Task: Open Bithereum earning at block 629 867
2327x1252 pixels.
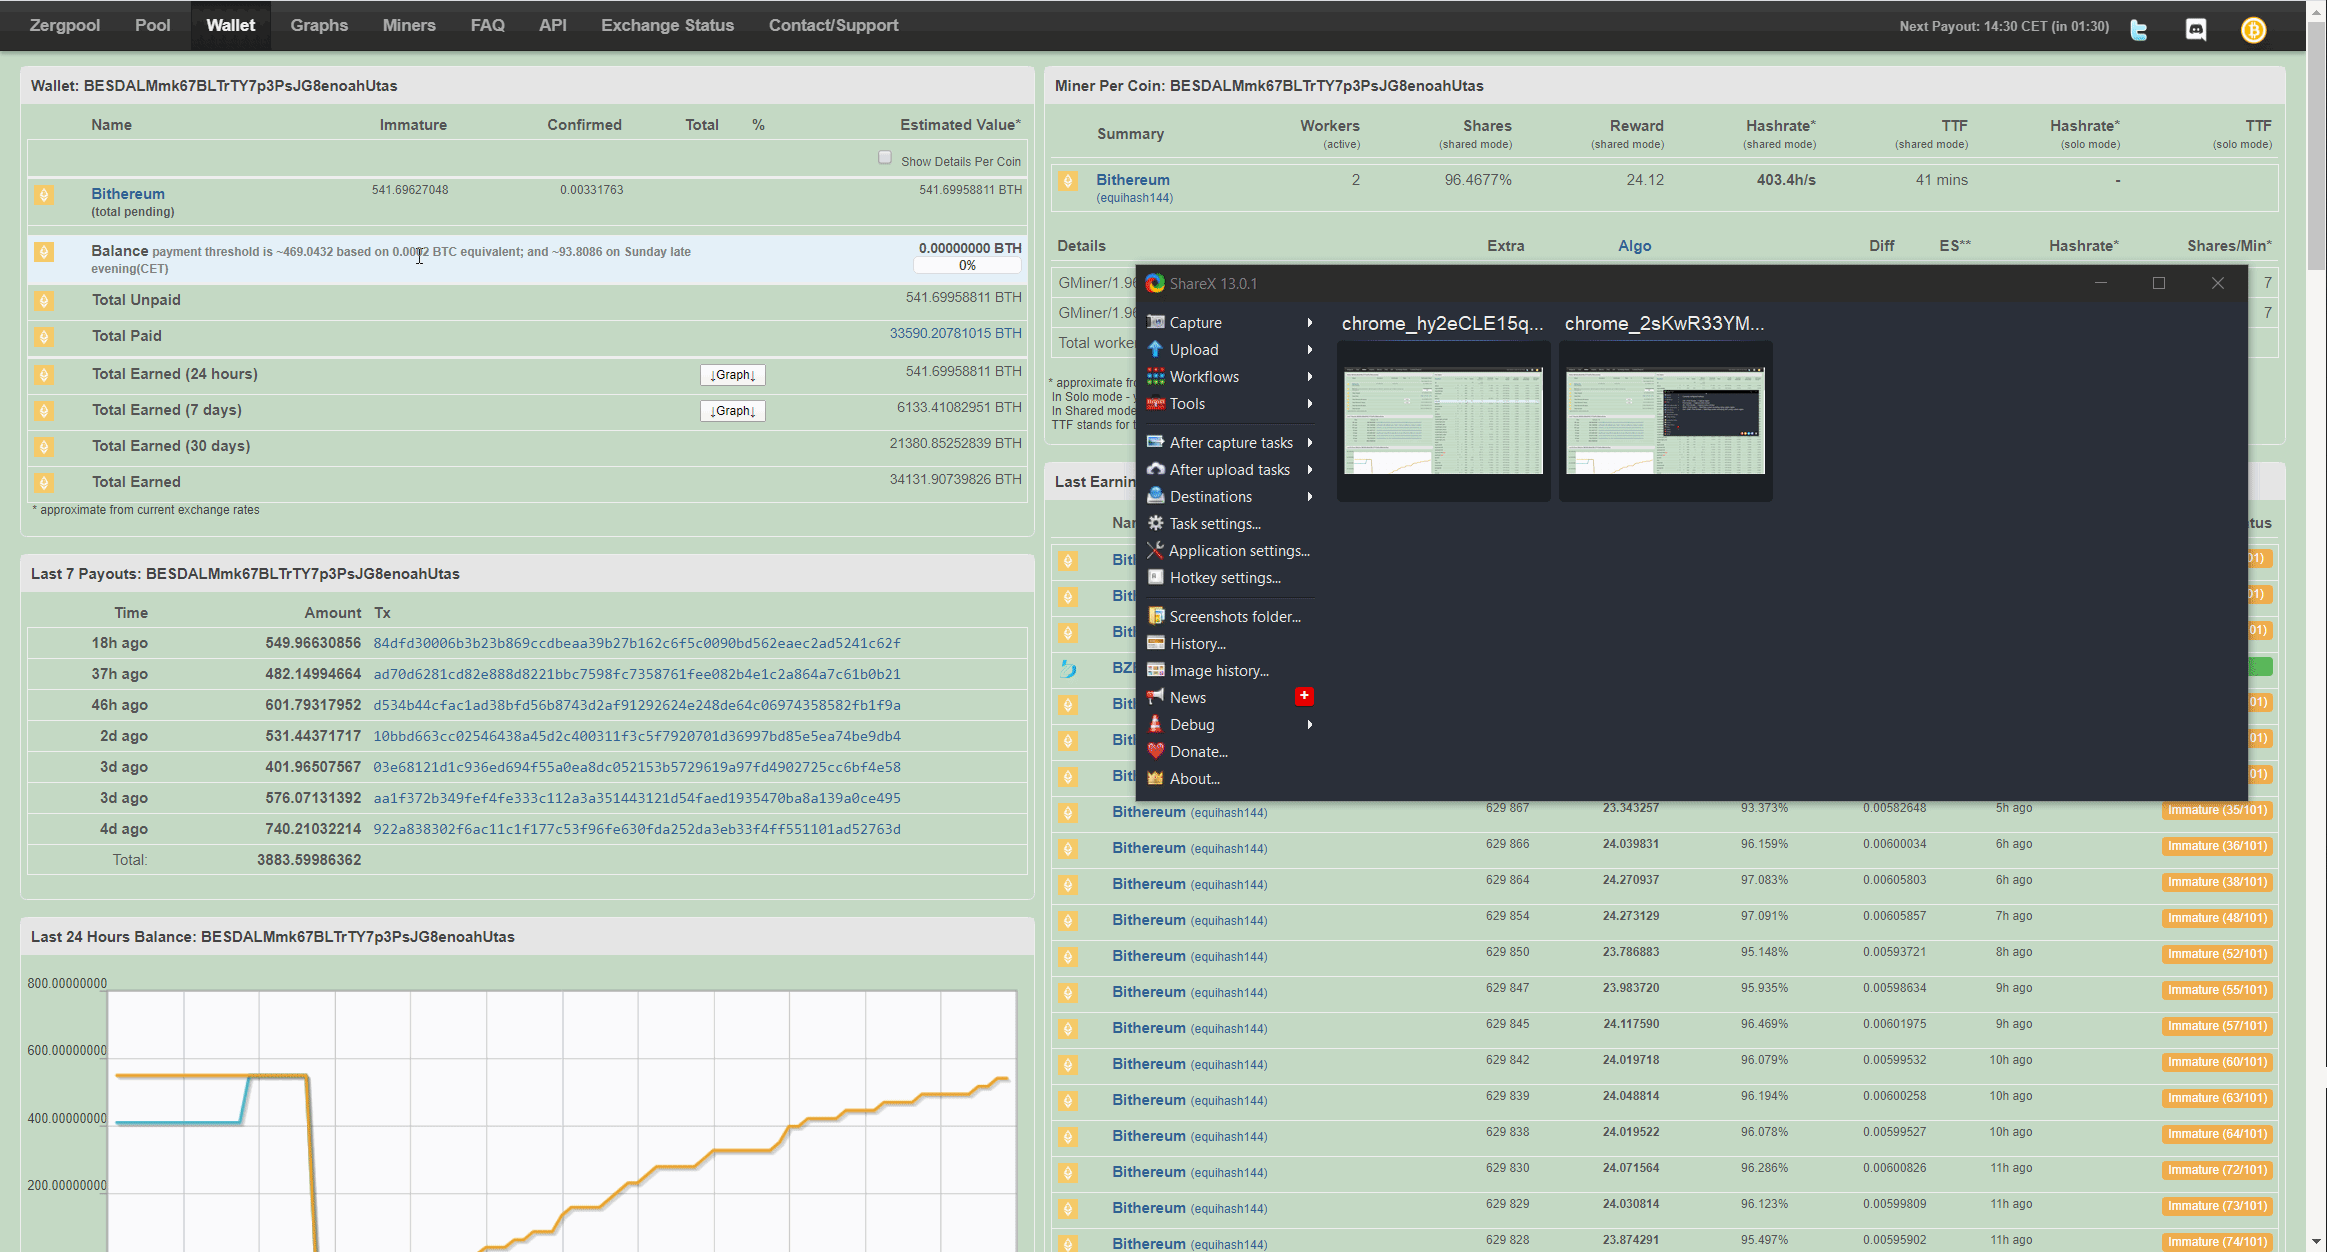Action: pos(1149,812)
